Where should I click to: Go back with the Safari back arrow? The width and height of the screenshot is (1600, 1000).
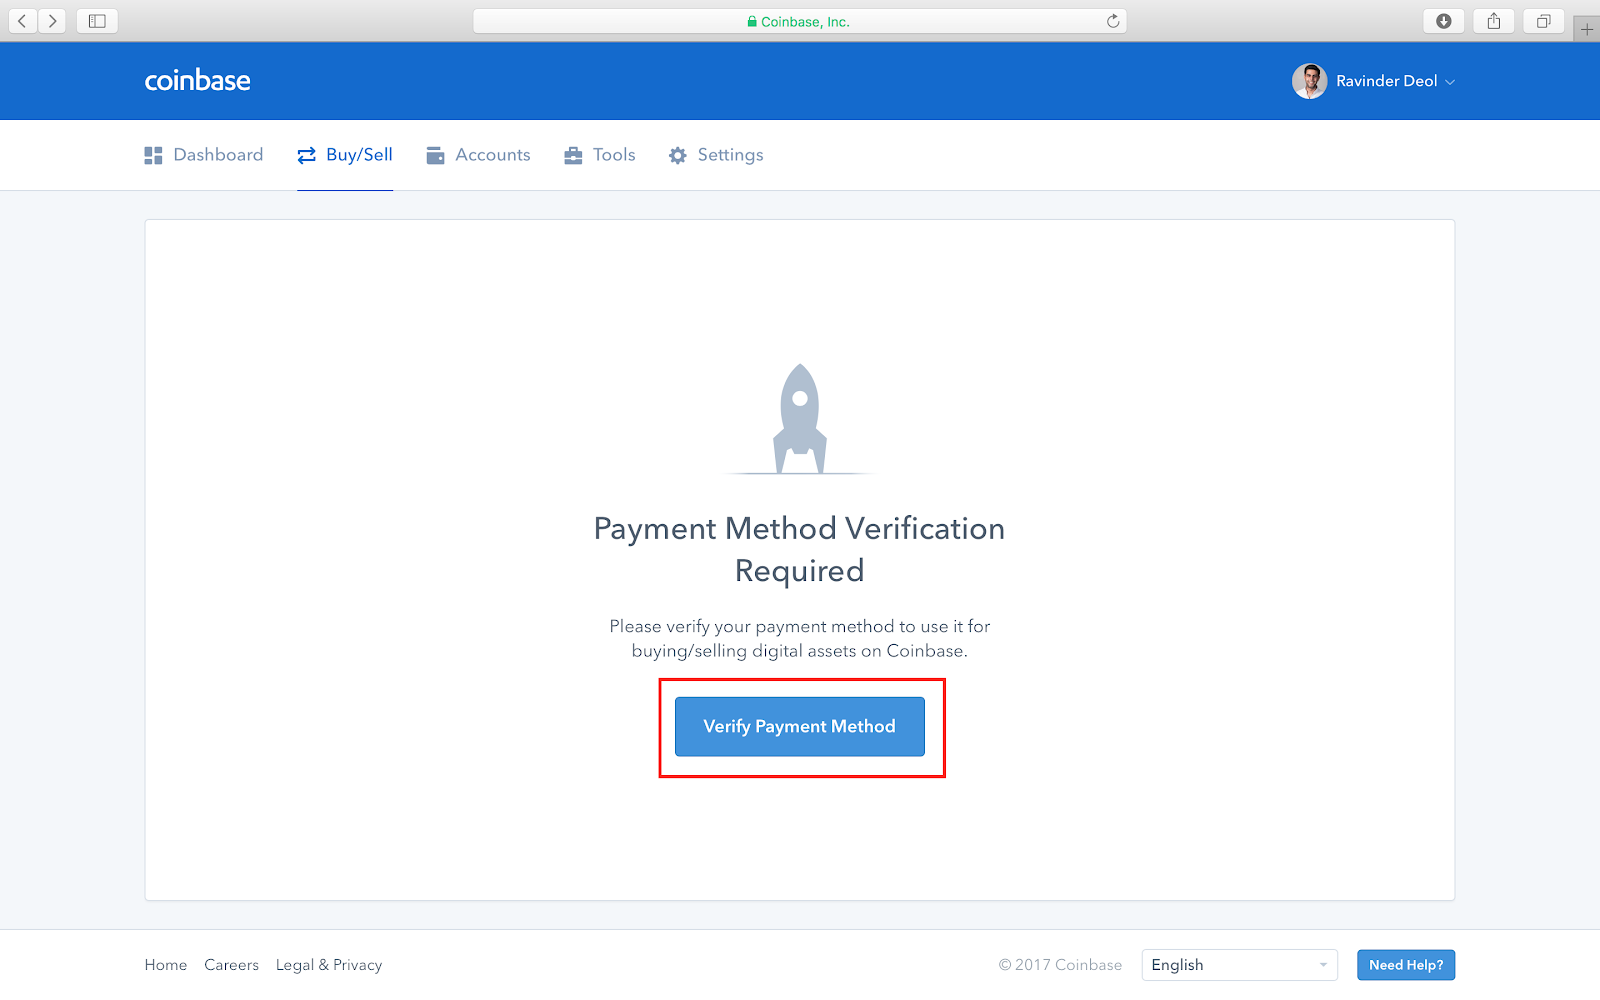[23, 21]
